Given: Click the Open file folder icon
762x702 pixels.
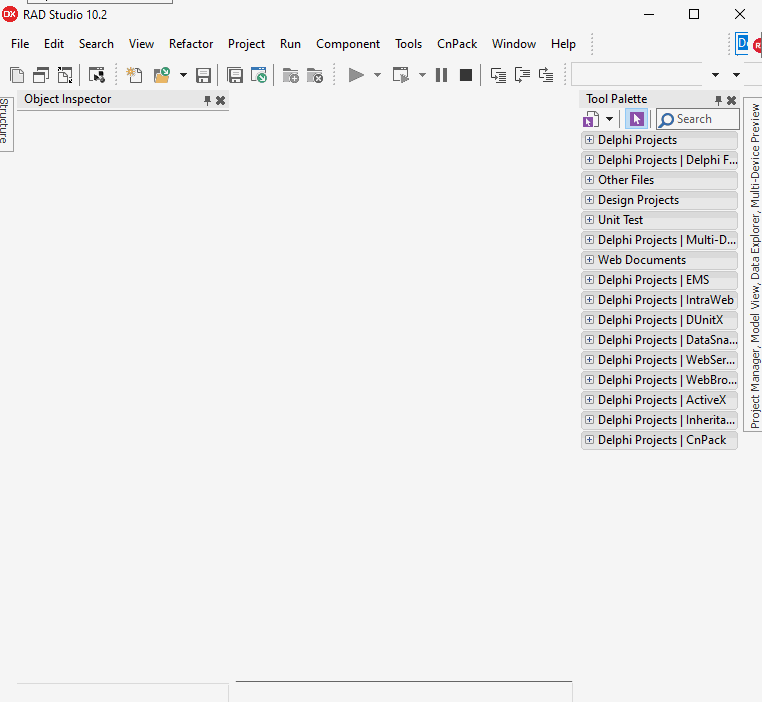Looking at the screenshot, I should [162, 75].
